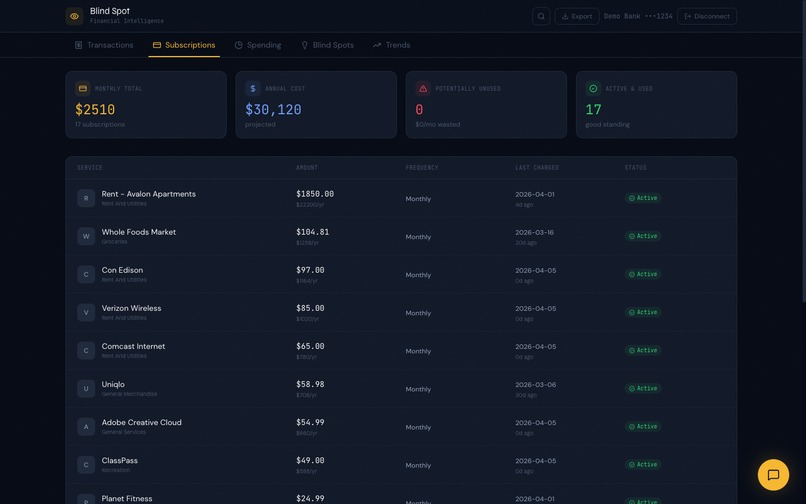Click the Potentially Unused warning icon
806x504 pixels.
(423, 88)
